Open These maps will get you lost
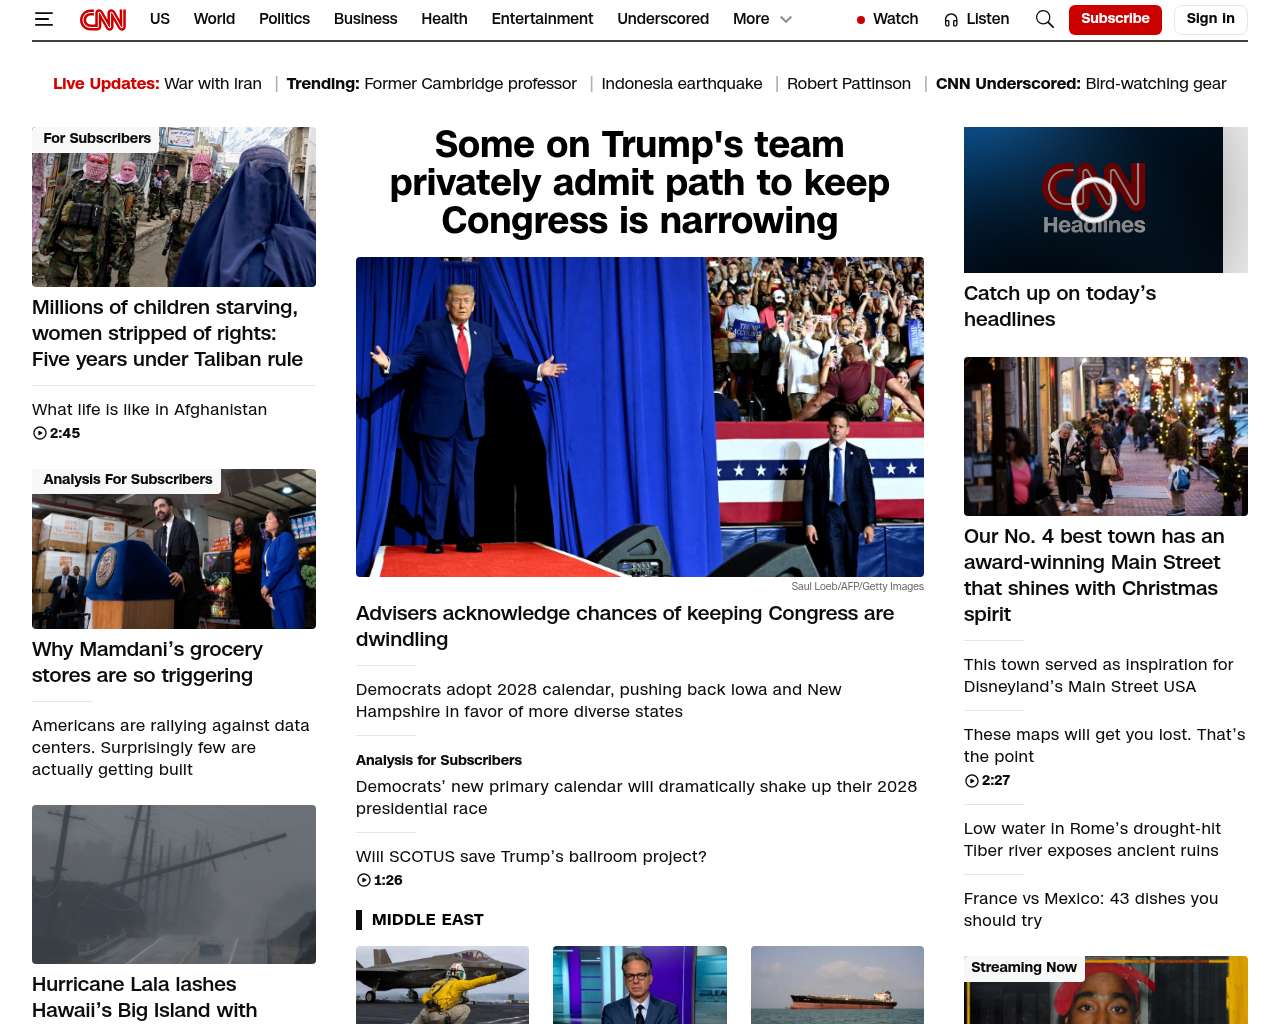This screenshot has height=1024, width=1280. (1105, 745)
